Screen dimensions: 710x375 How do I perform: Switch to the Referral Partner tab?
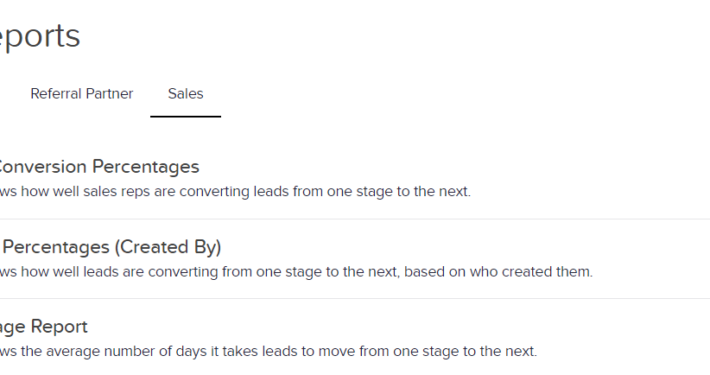tap(82, 94)
